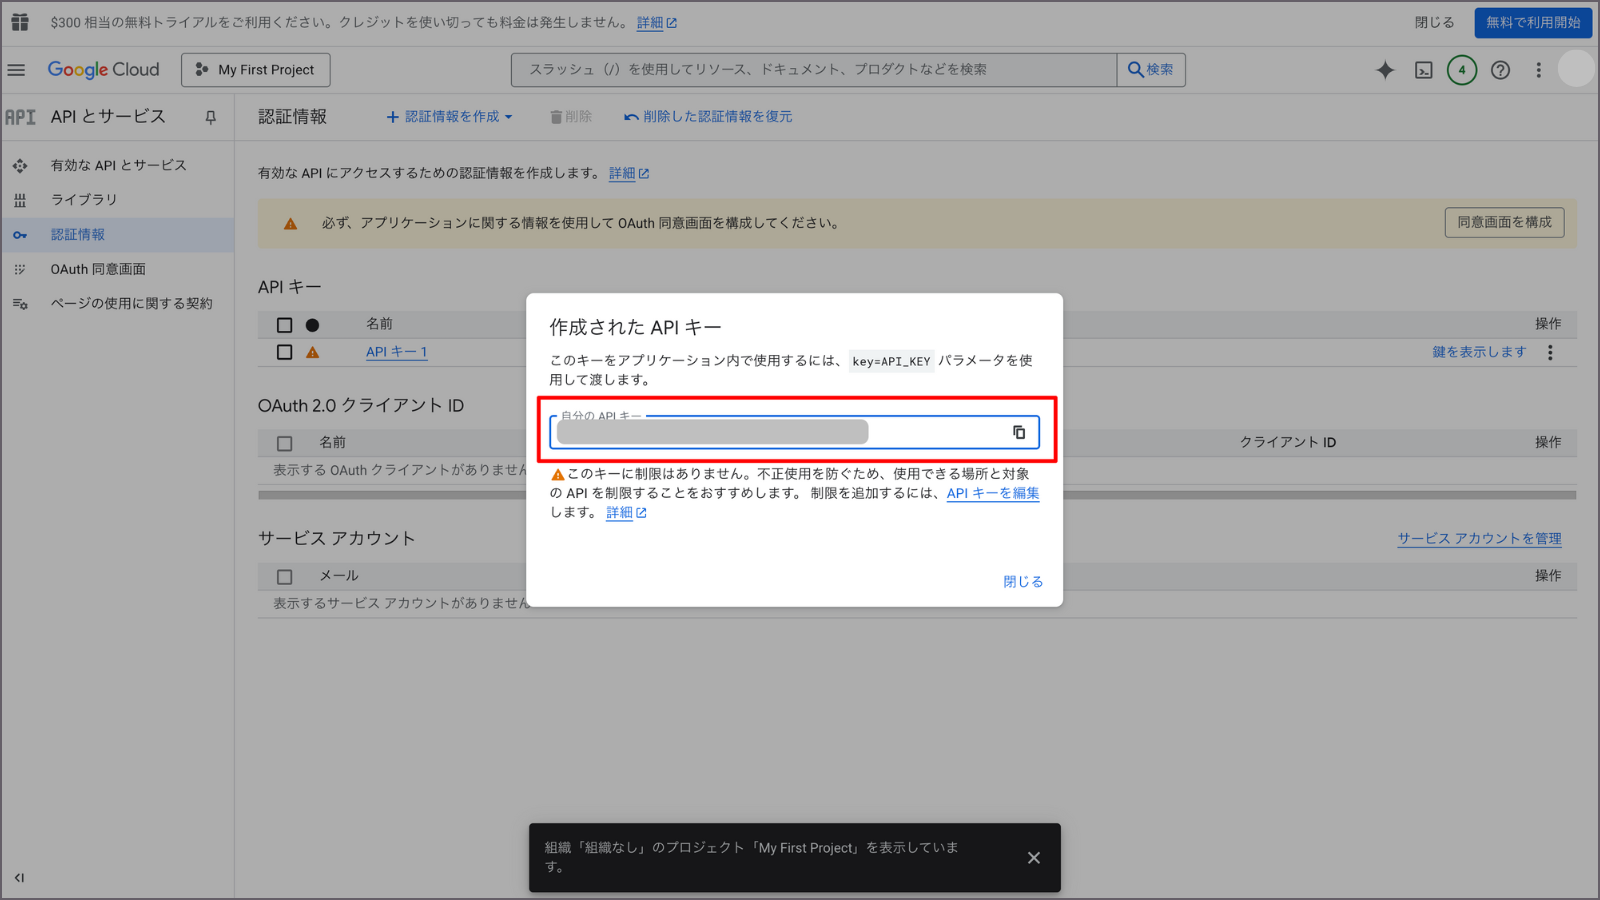The height and width of the screenshot is (900, 1600).
Task: Open 有効な API とサービス in sidebar
Action: click(x=118, y=165)
